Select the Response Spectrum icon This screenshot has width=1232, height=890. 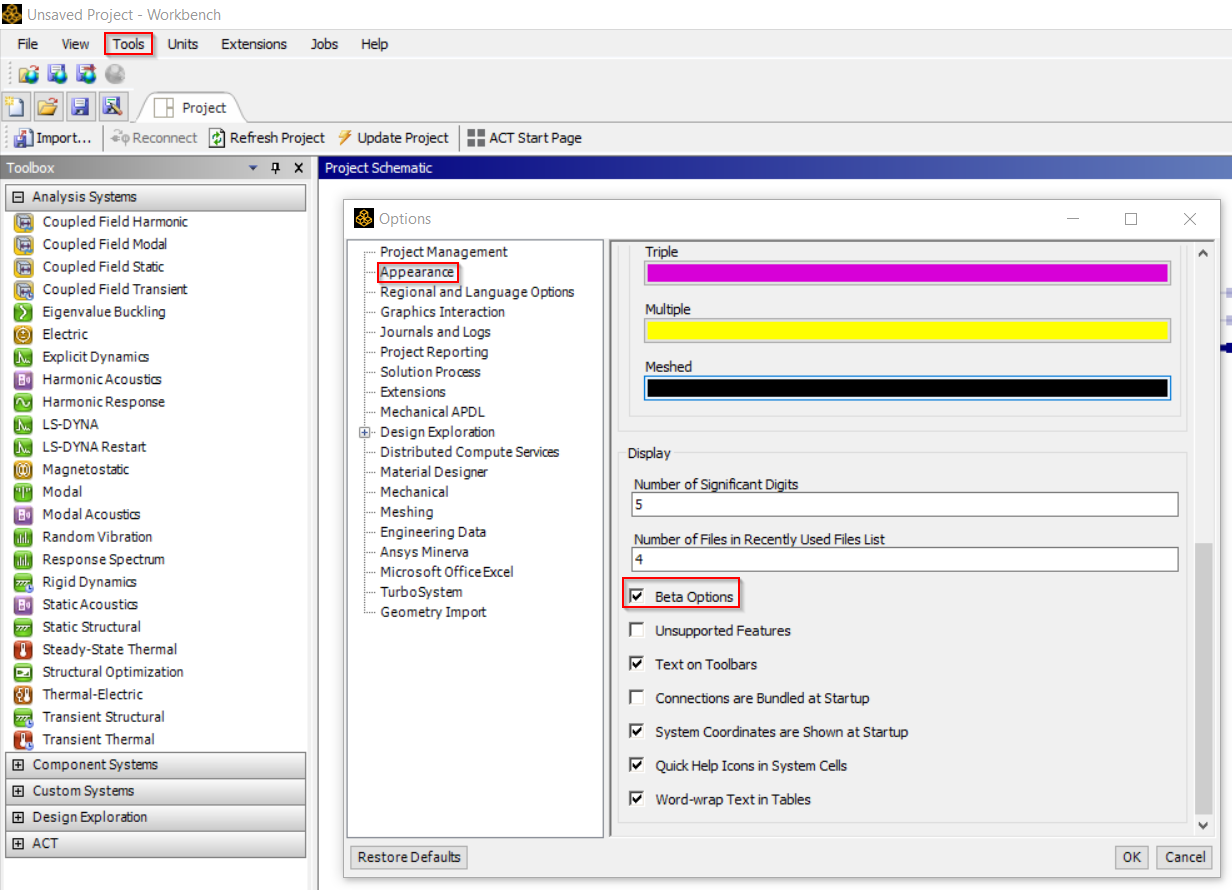(24, 559)
